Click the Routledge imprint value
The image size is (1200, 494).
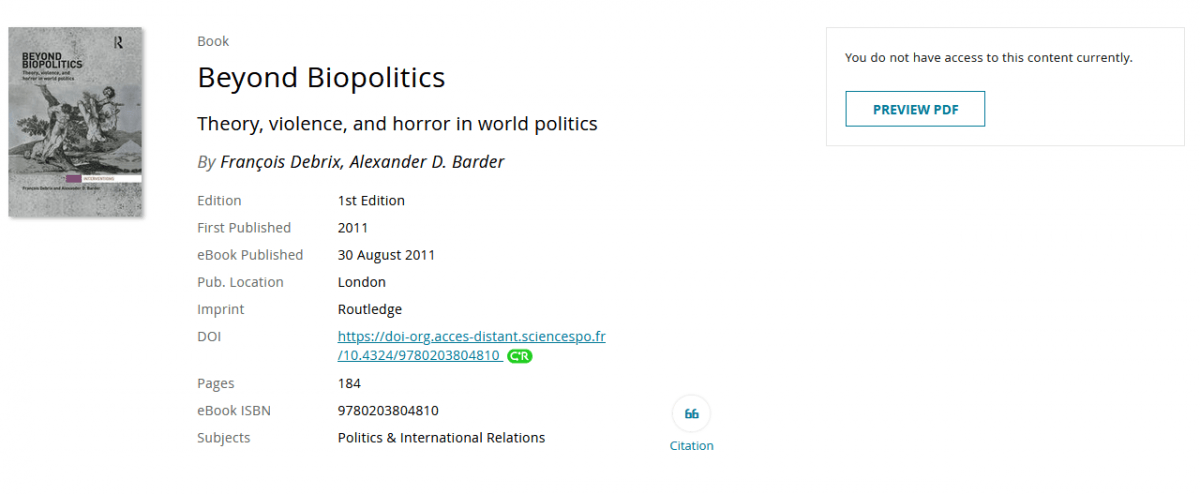coord(370,309)
